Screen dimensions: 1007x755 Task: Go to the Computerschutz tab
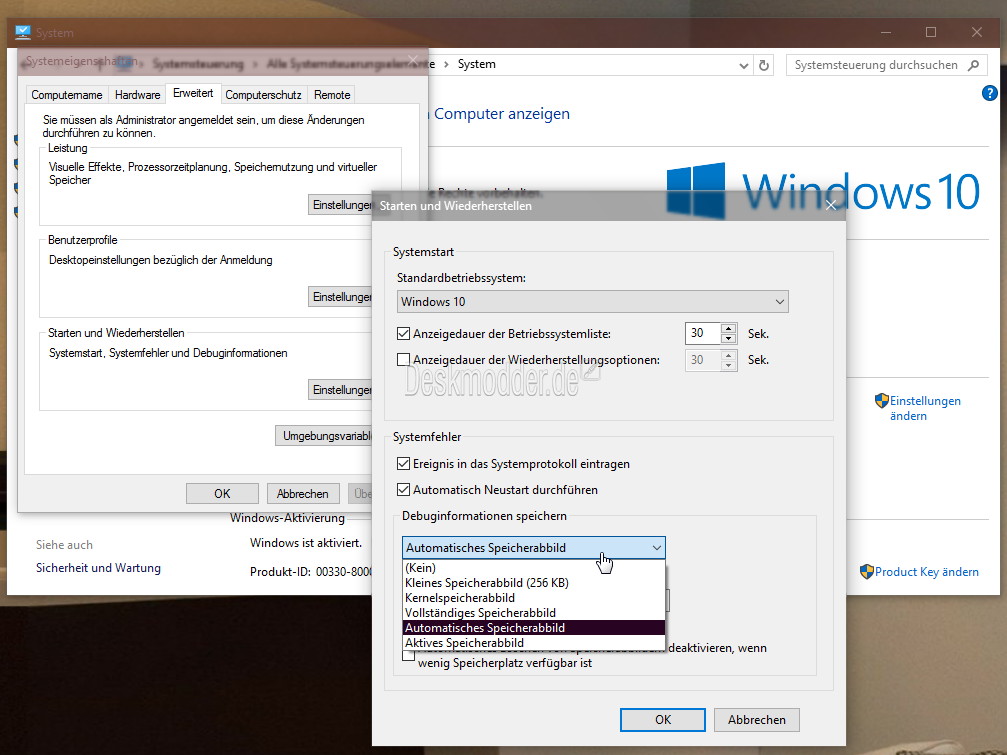[x=263, y=95]
